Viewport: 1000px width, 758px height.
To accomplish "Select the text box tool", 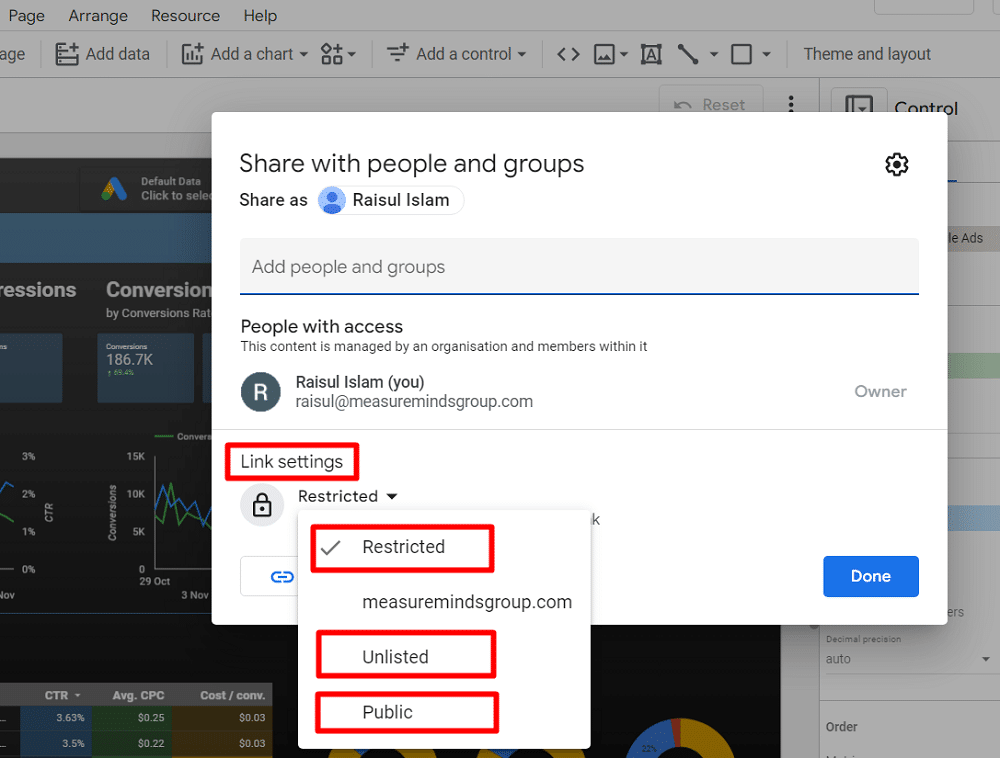I will [x=651, y=54].
